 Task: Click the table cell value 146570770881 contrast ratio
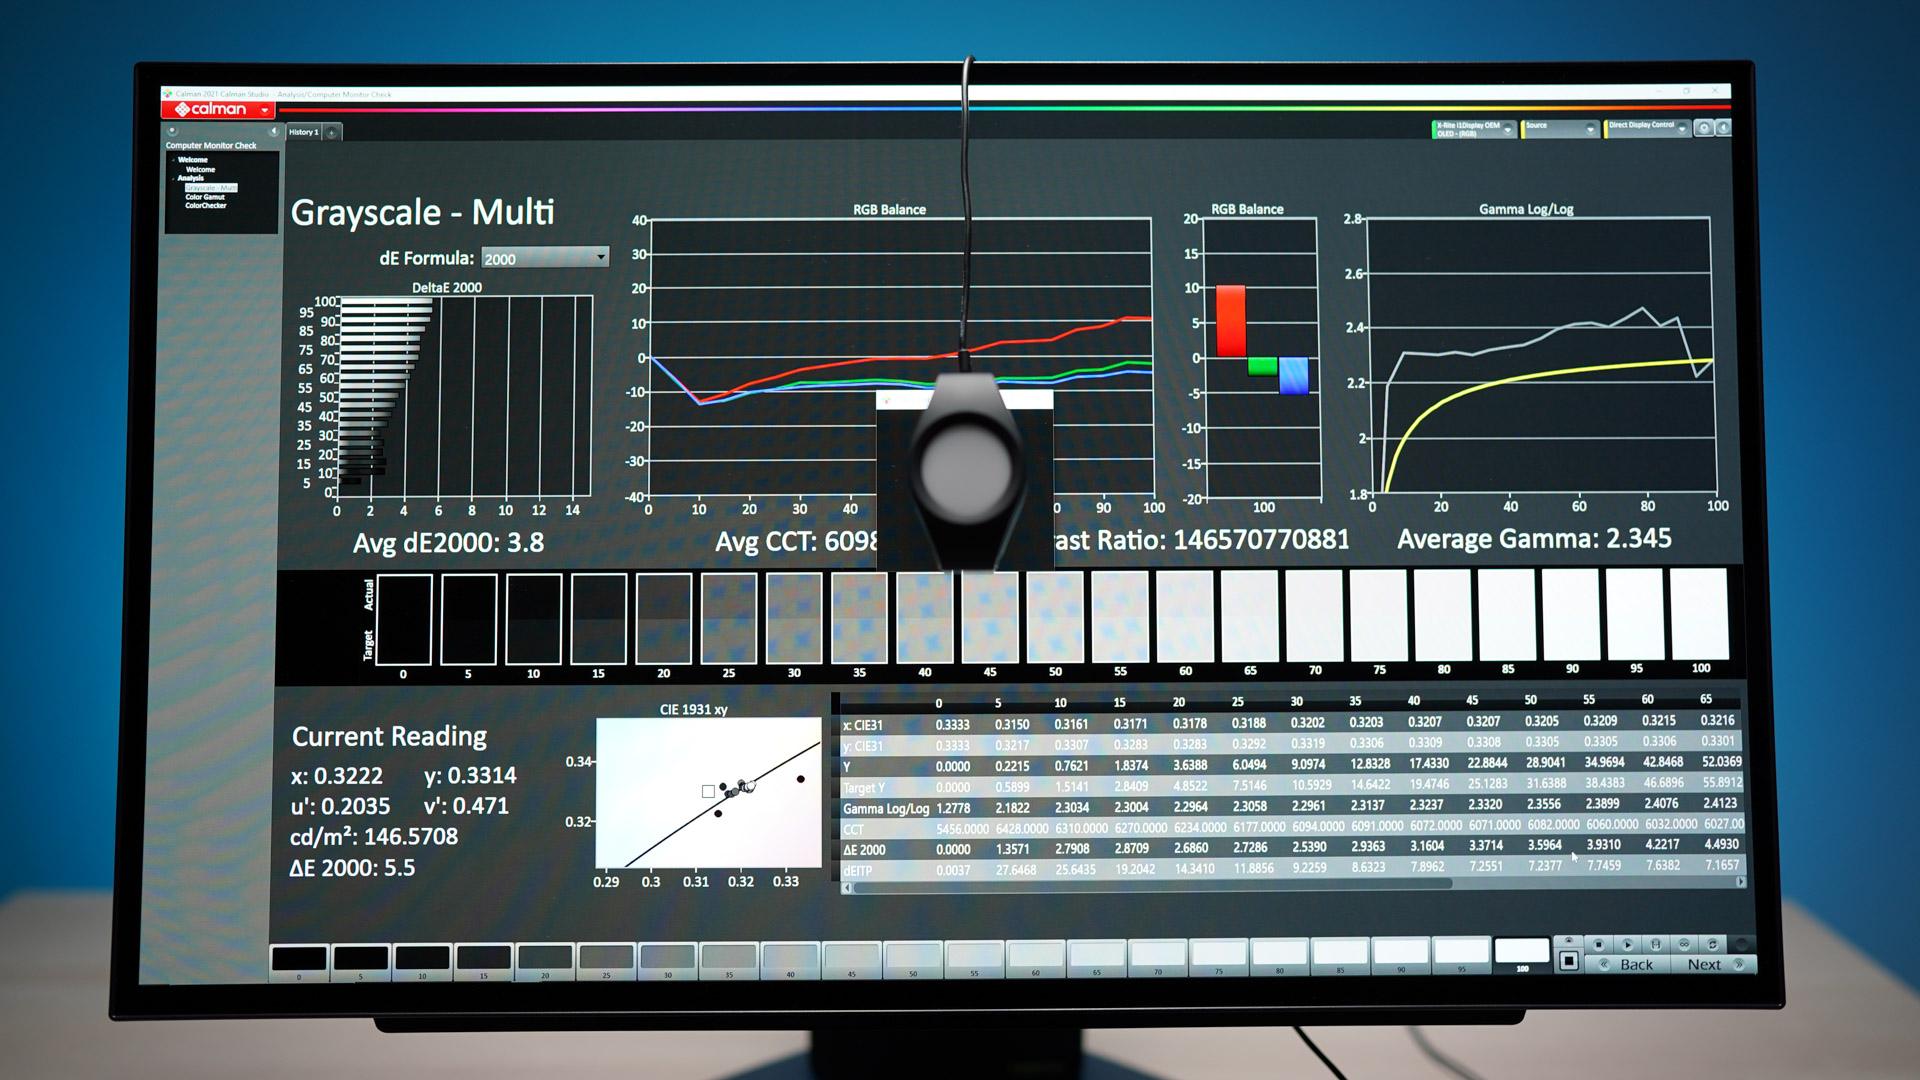(1261, 540)
